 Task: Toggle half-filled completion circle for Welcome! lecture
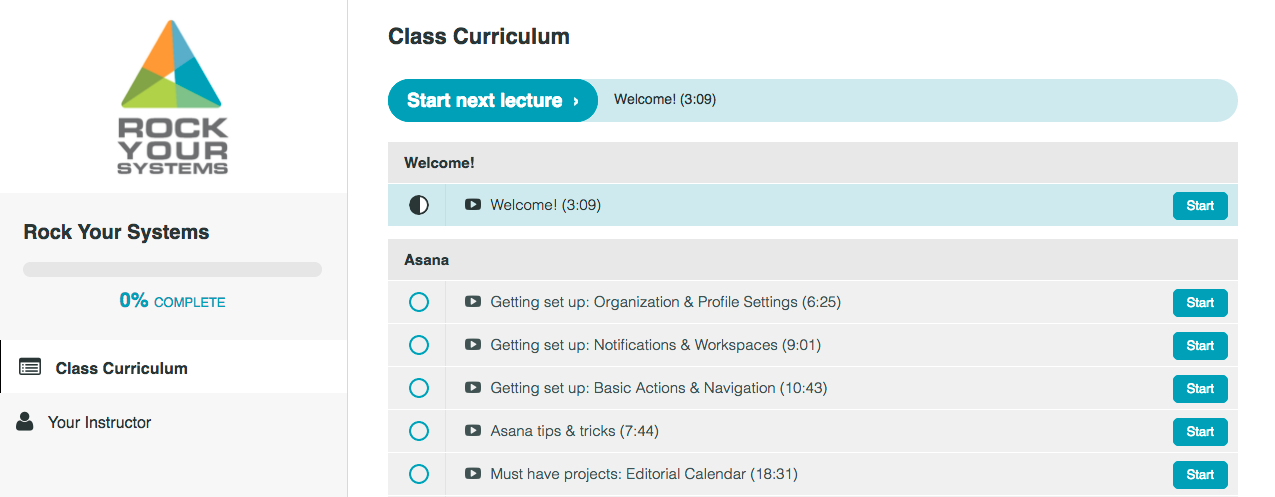point(419,205)
